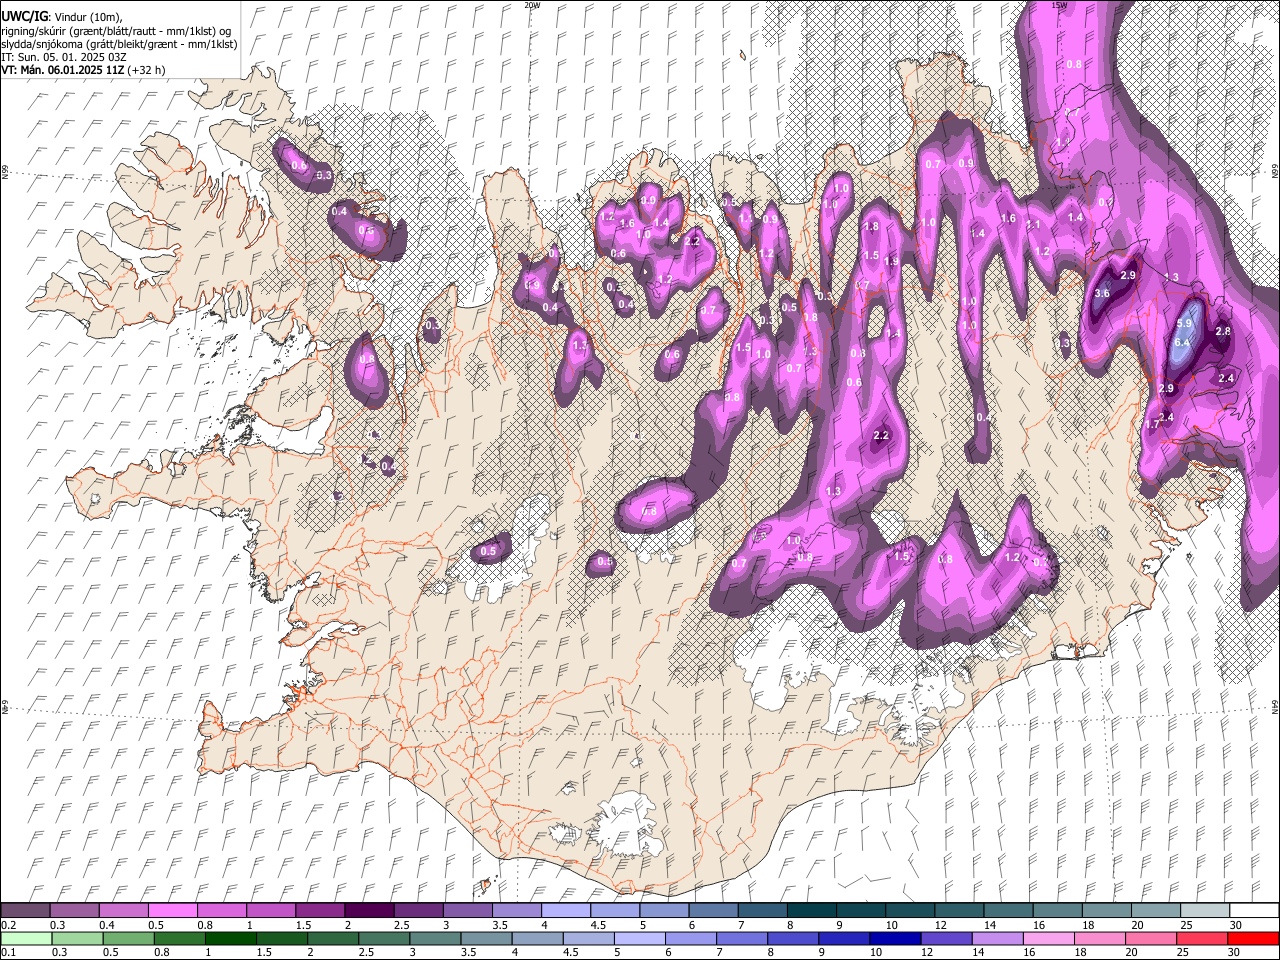Select the 'IT: Sun. 05. 01. 2025 03Z' line
Screen dimensions: 1280x960
tap(64, 57)
